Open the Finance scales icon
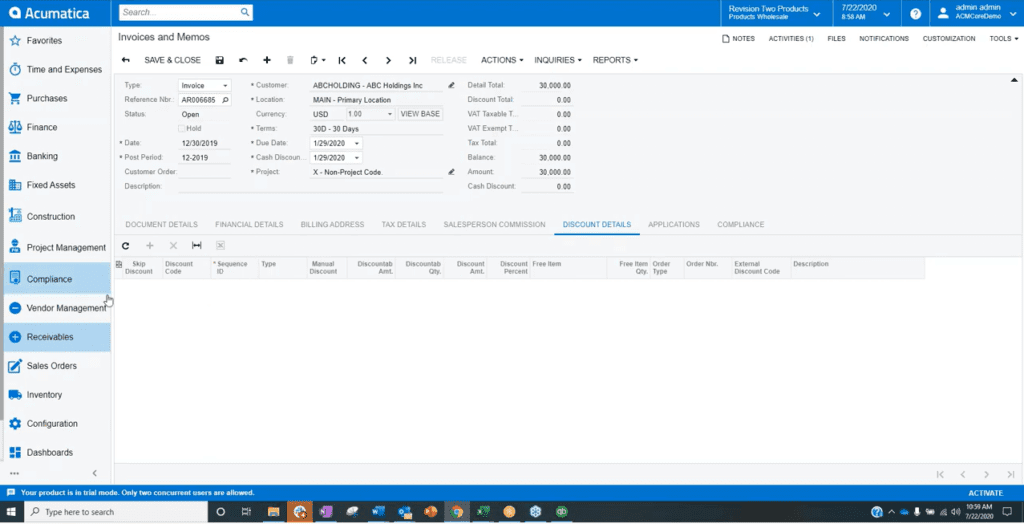The width and height of the screenshot is (1024, 524). [15, 127]
